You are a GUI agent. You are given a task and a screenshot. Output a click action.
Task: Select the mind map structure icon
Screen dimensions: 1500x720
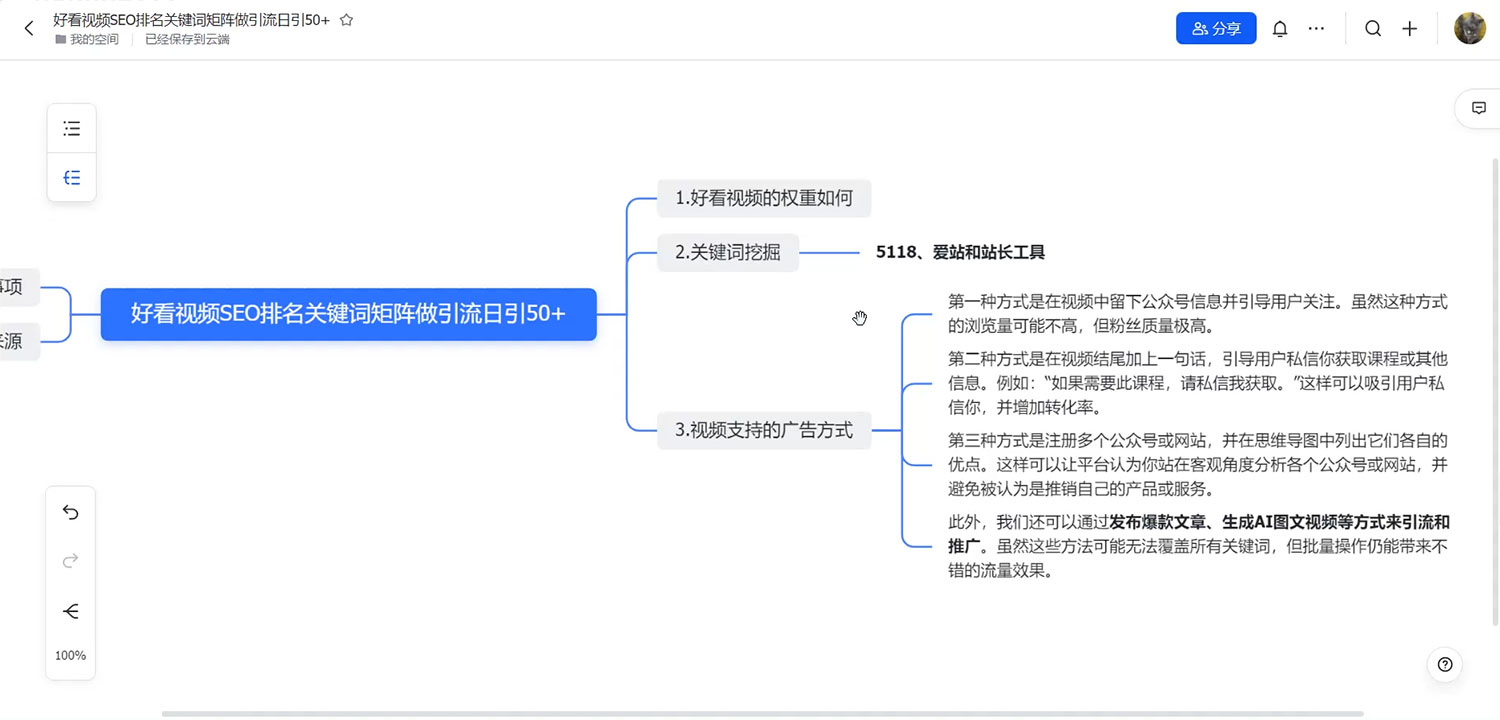71,177
